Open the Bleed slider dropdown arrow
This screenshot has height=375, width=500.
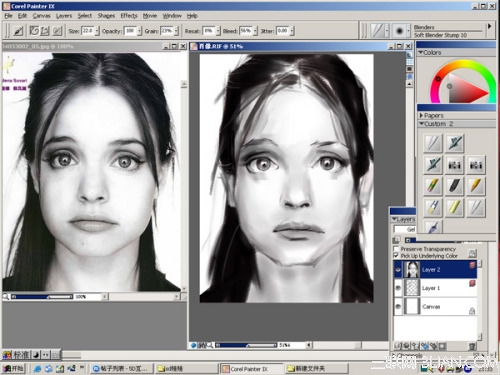(x=255, y=31)
